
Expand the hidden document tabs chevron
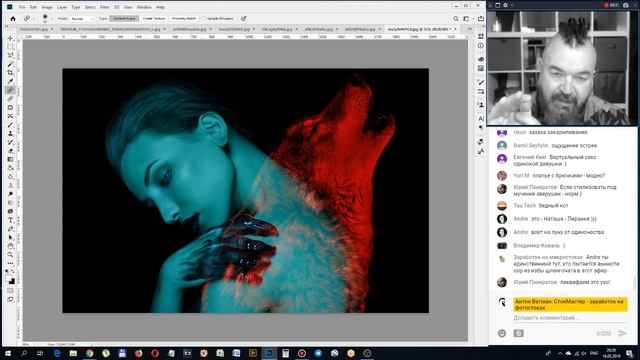click(469, 29)
